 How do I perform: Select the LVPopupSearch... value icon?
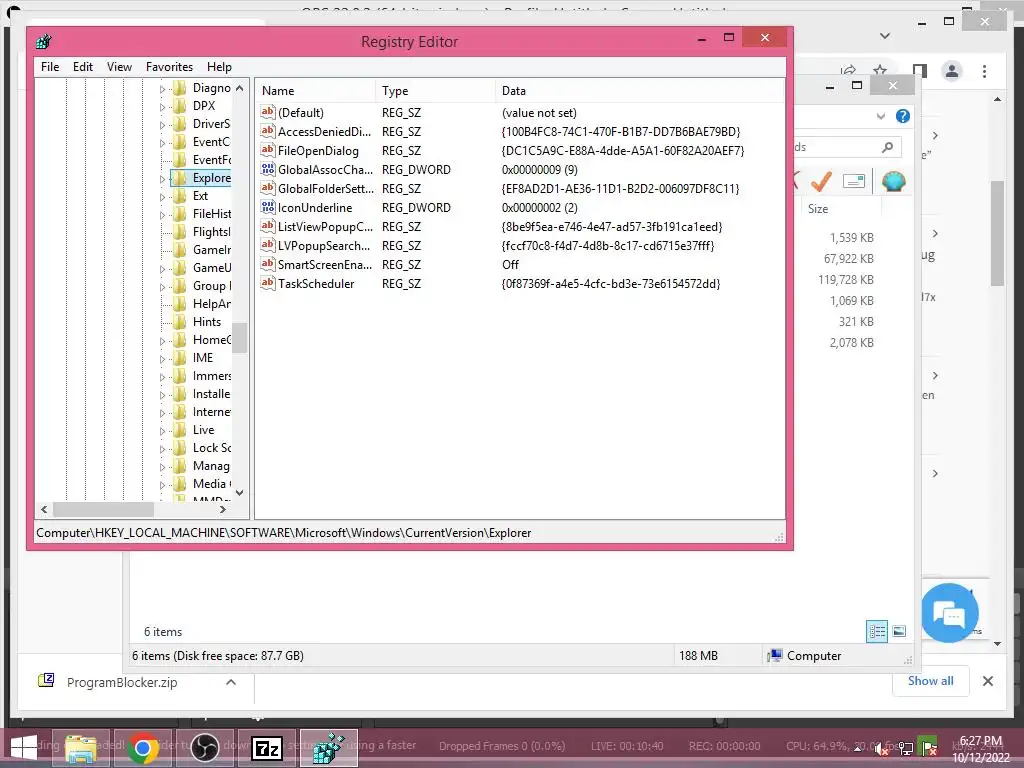click(x=268, y=245)
